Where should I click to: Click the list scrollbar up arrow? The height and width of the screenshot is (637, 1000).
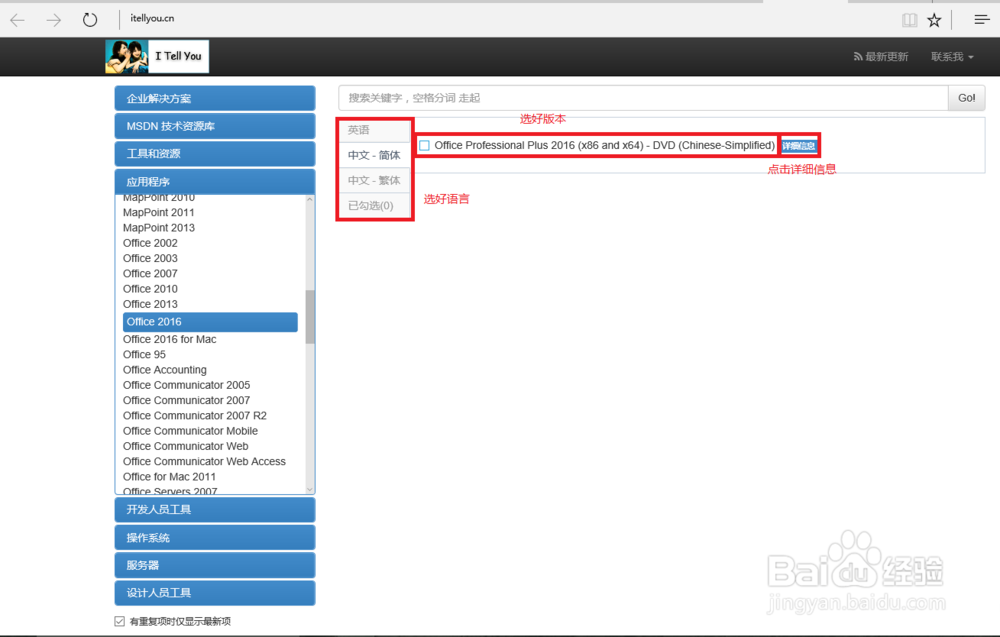point(310,200)
